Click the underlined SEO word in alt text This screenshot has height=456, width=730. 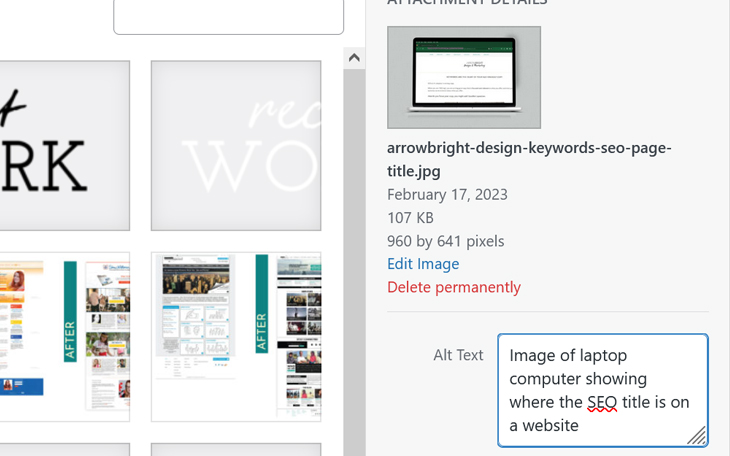tap(602, 403)
